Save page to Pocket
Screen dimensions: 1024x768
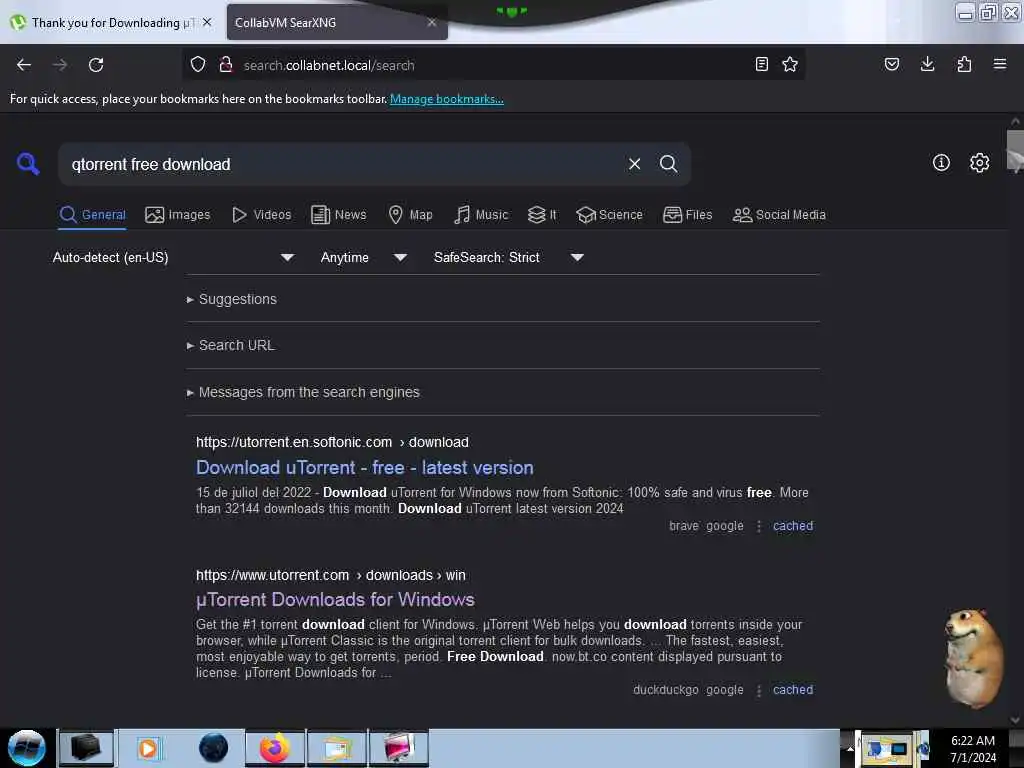point(891,64)
